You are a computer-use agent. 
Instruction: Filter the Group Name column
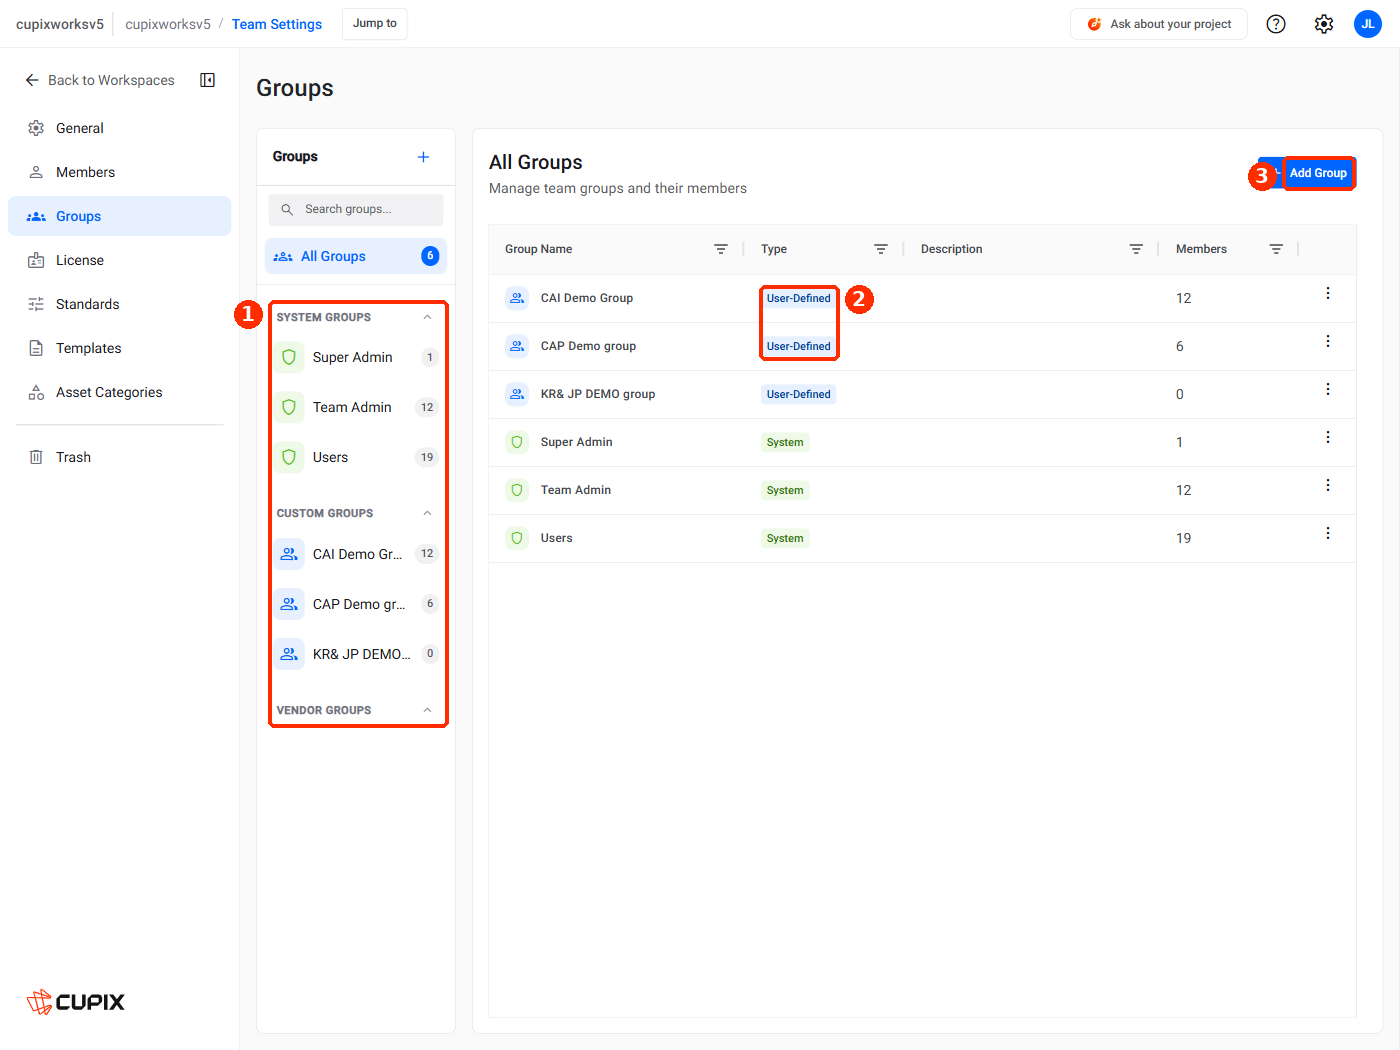(x=721, y=249)
